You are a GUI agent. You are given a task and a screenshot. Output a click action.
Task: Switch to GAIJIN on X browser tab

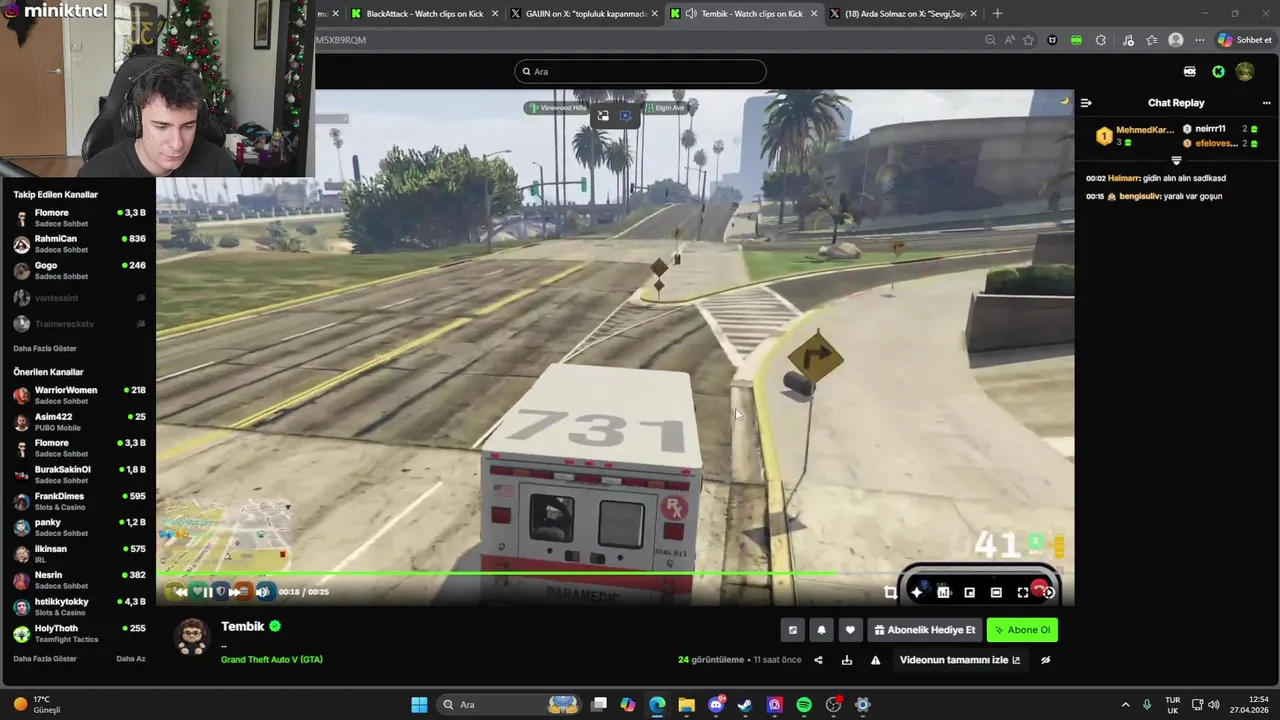(x=583, y=14)
